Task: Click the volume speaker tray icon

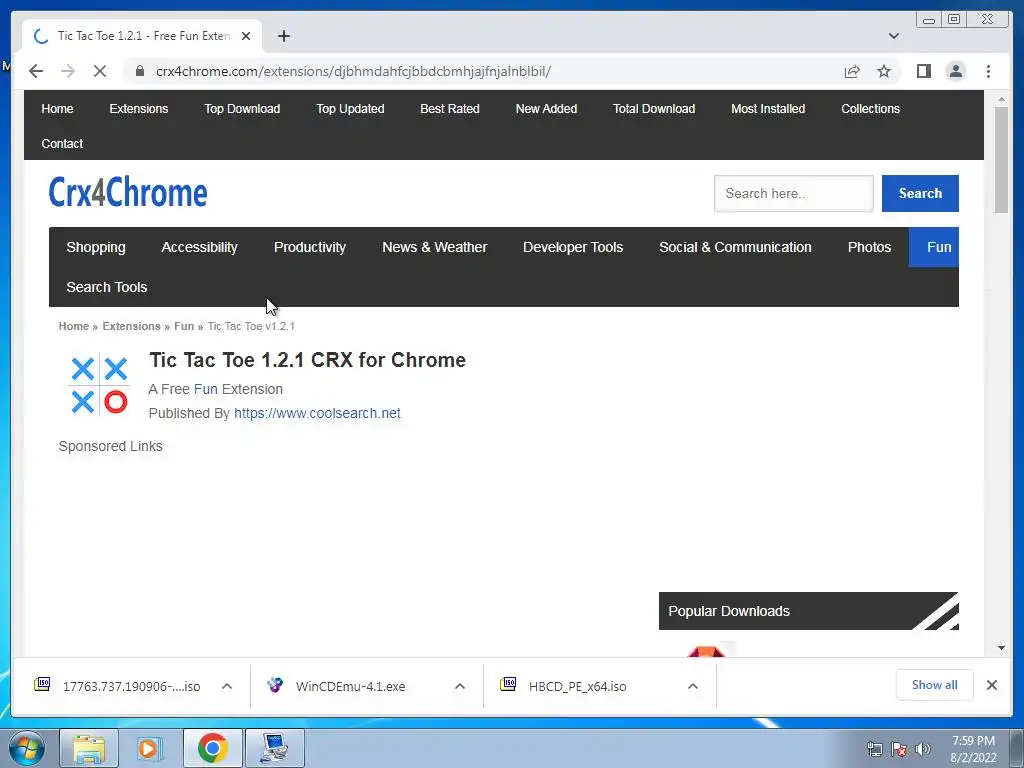Action: (922, 749)
